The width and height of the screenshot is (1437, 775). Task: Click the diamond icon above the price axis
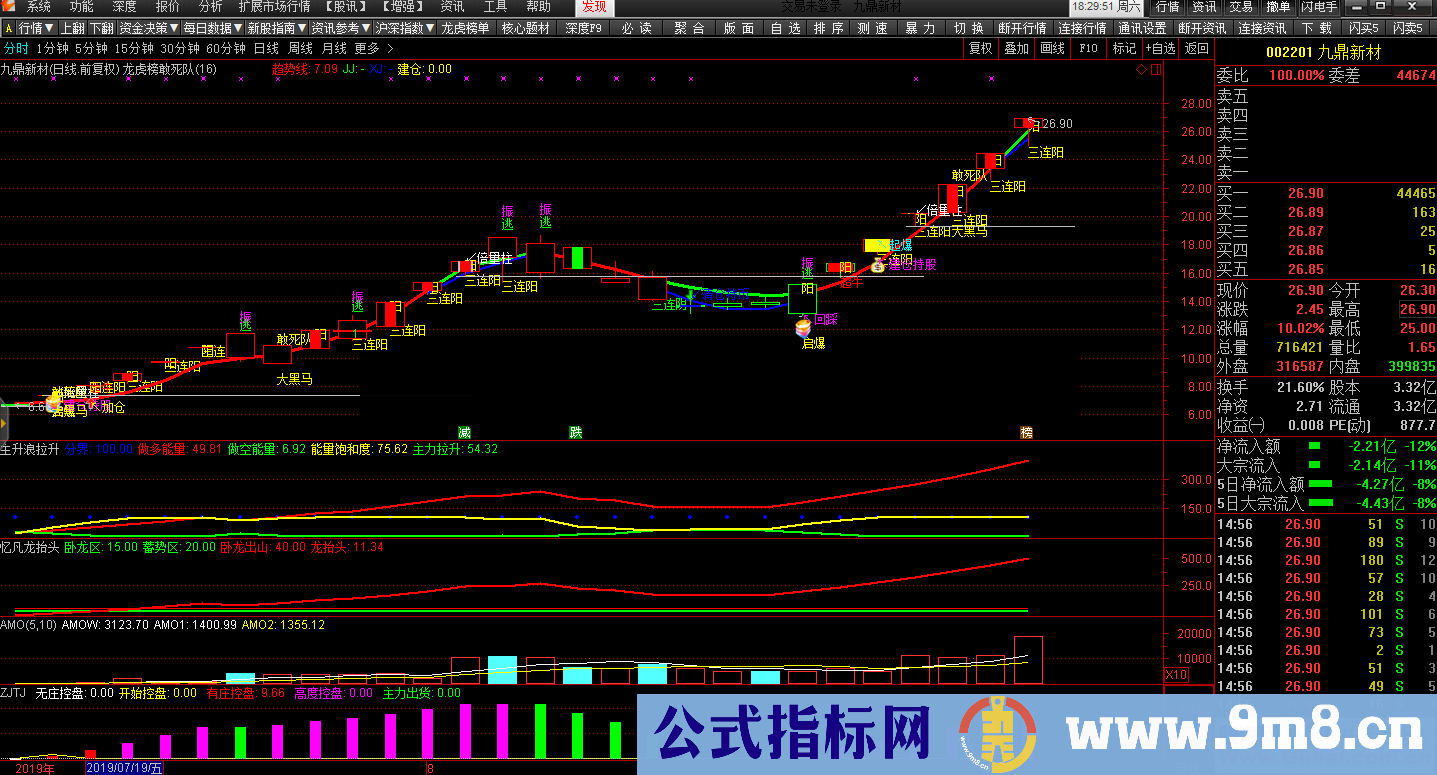point(1141,69)
